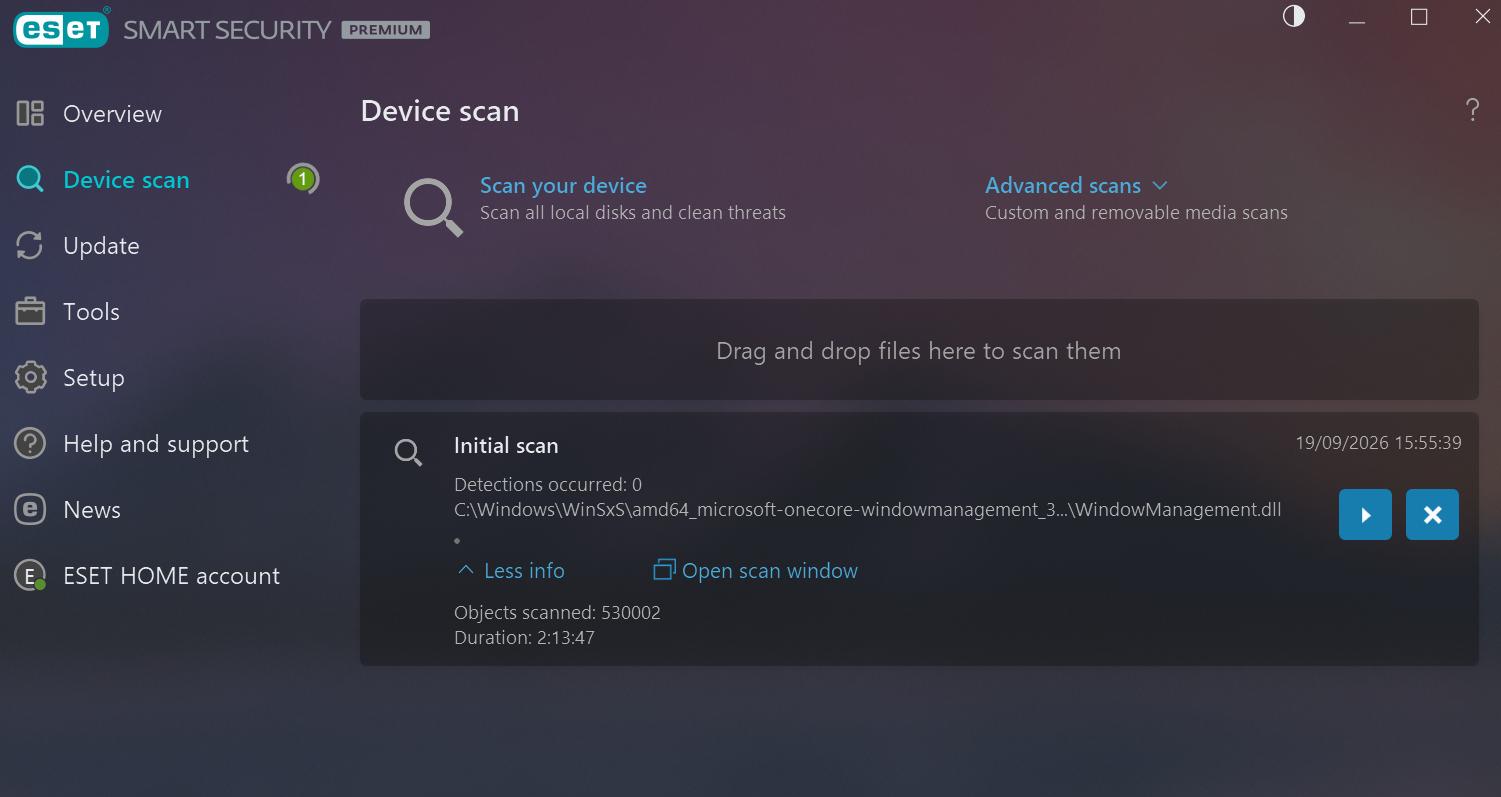Select Device scan in the sidebar
Screen dimensions: 1501x797
tap(126, 180)
